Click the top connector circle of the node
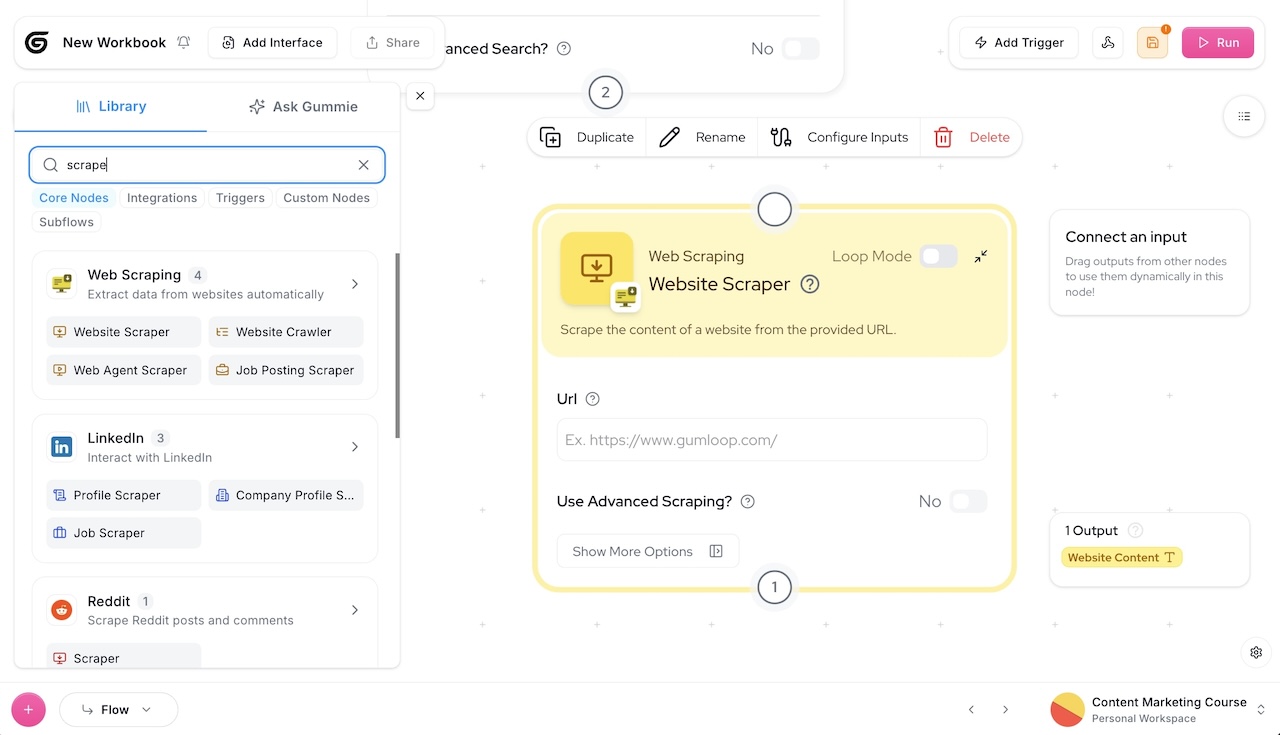Screen dimensions: 1280x735 [x=774, y=209]
